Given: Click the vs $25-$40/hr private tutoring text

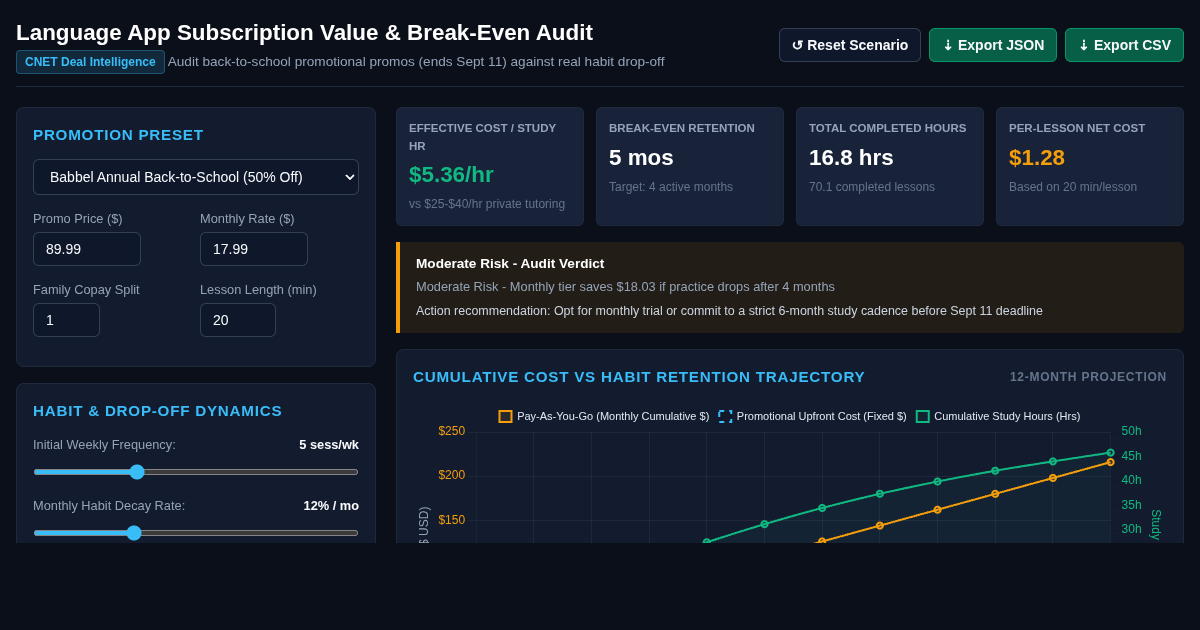Looking at the screenshot, I should [x=487, y=204].
